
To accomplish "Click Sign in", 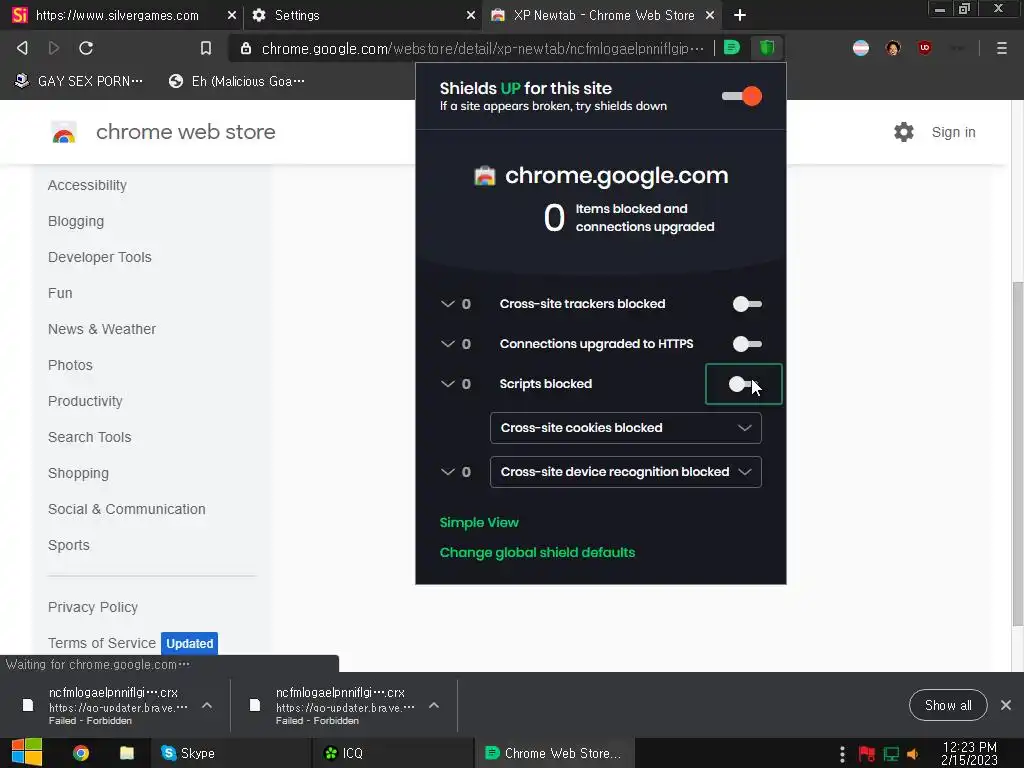I will (953, 132).
